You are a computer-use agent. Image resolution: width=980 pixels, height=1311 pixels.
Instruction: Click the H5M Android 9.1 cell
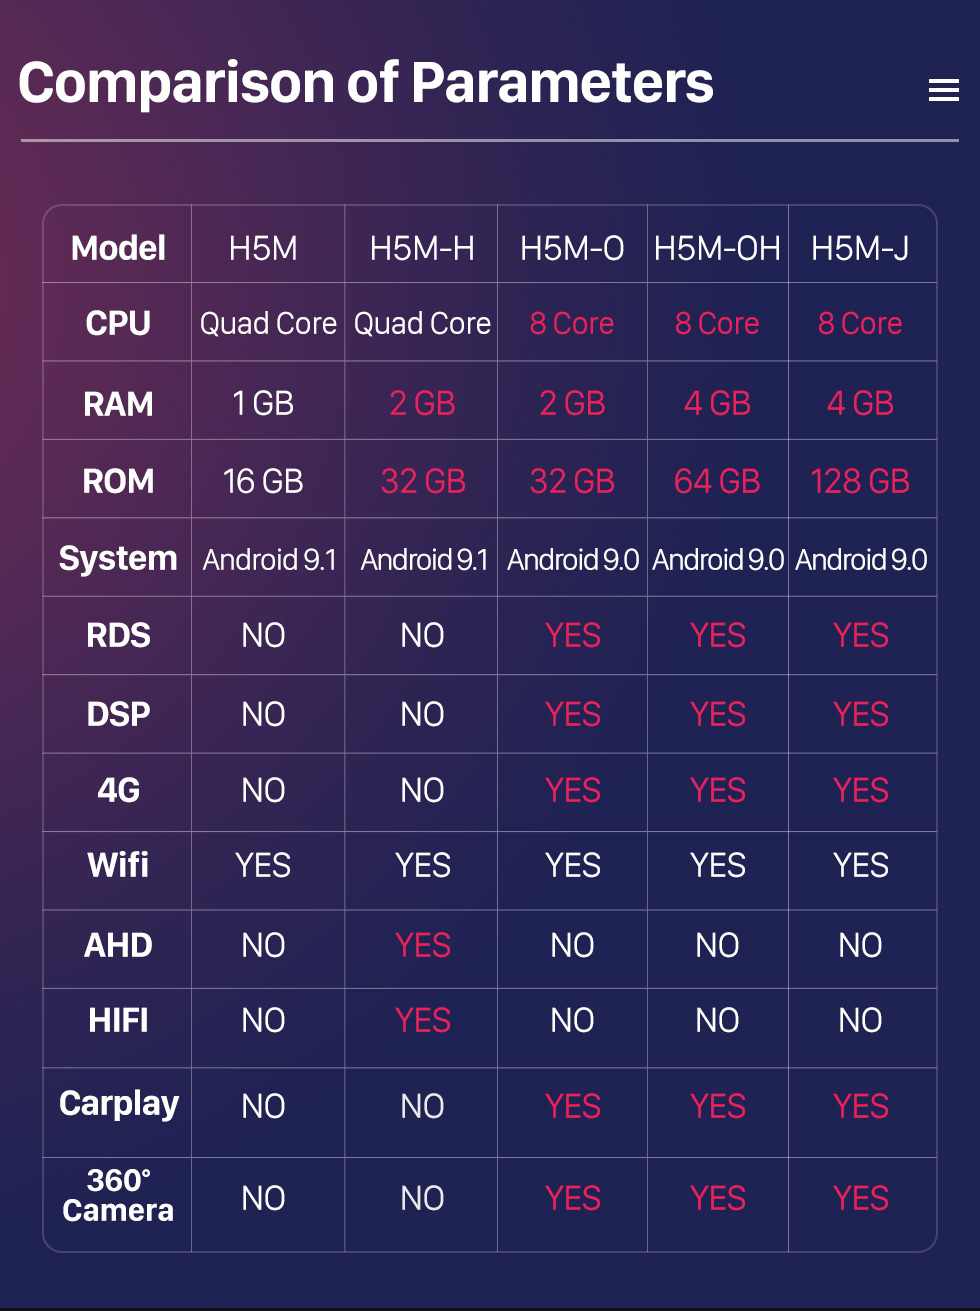[x=269, y=559]
